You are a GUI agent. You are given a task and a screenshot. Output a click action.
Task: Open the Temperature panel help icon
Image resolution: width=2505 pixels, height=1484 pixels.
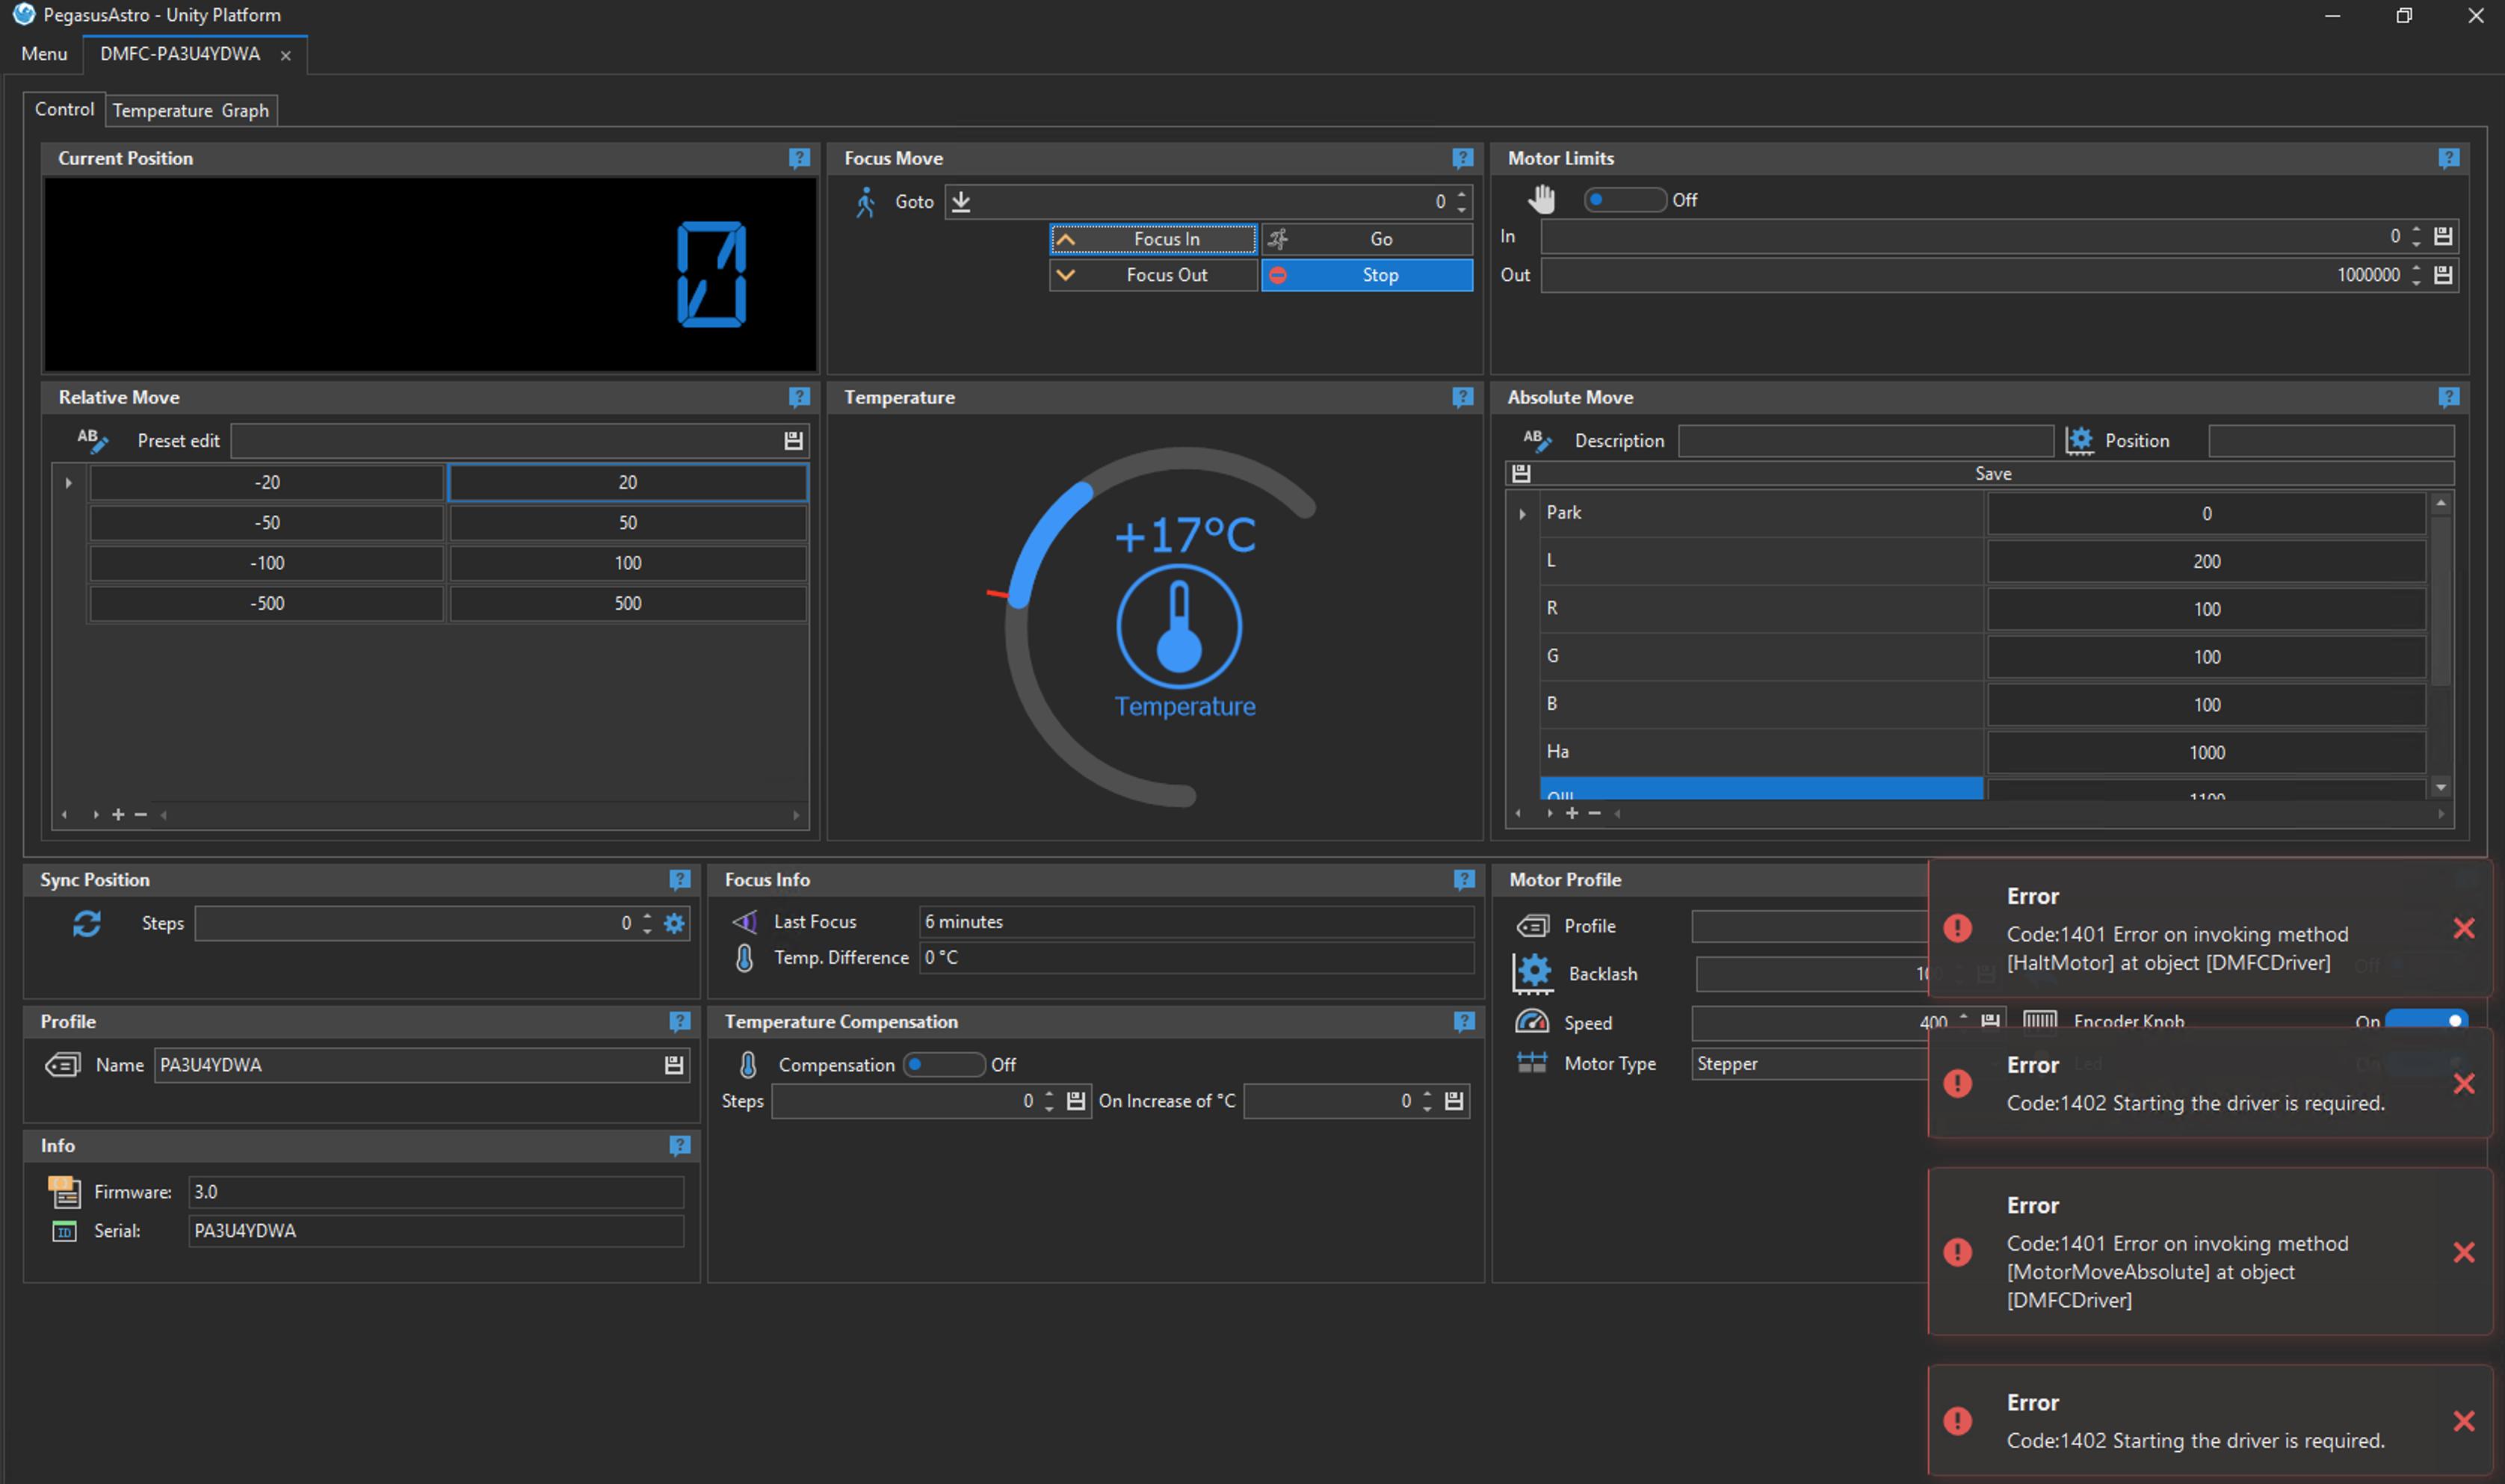1462,397
